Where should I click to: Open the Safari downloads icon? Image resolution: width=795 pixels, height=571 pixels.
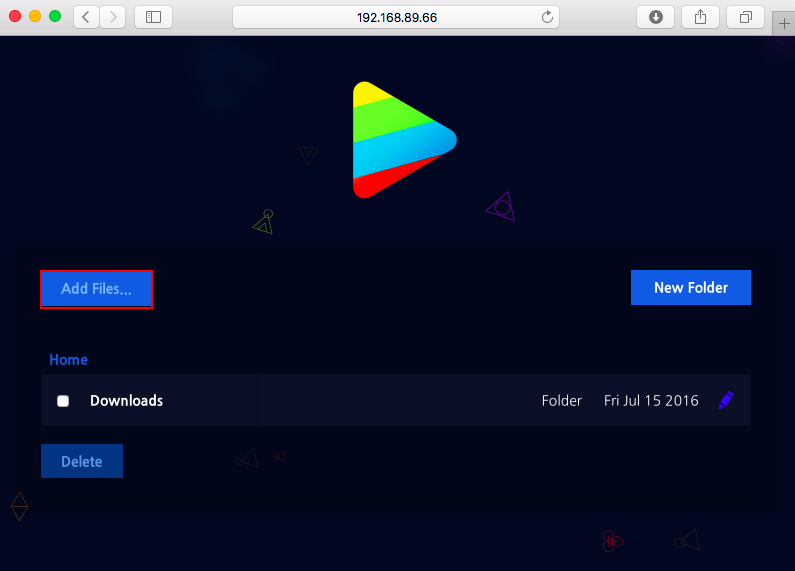(x=656, y=17)
